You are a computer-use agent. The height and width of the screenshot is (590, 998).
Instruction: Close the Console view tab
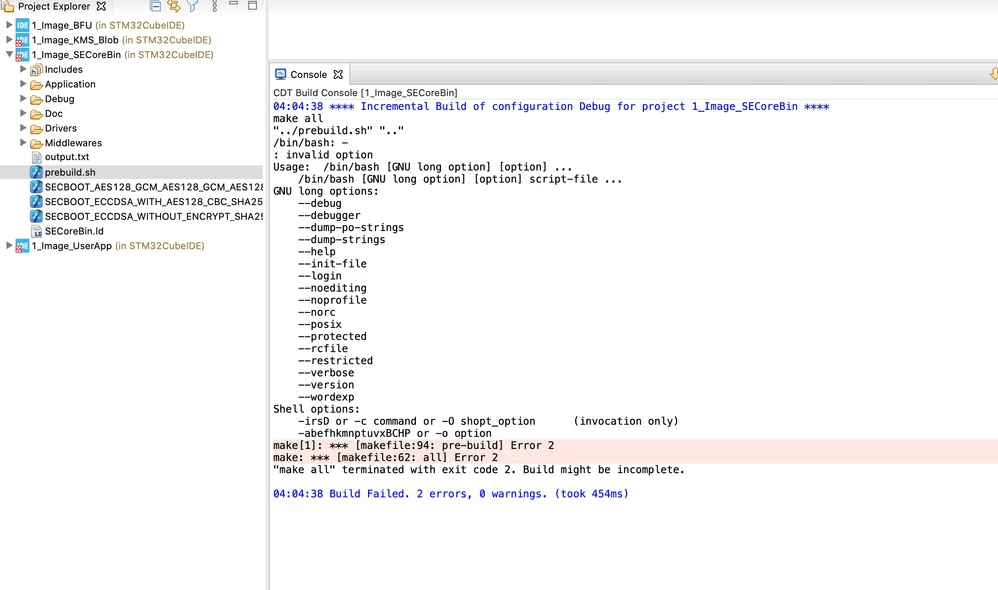point(338,74)
